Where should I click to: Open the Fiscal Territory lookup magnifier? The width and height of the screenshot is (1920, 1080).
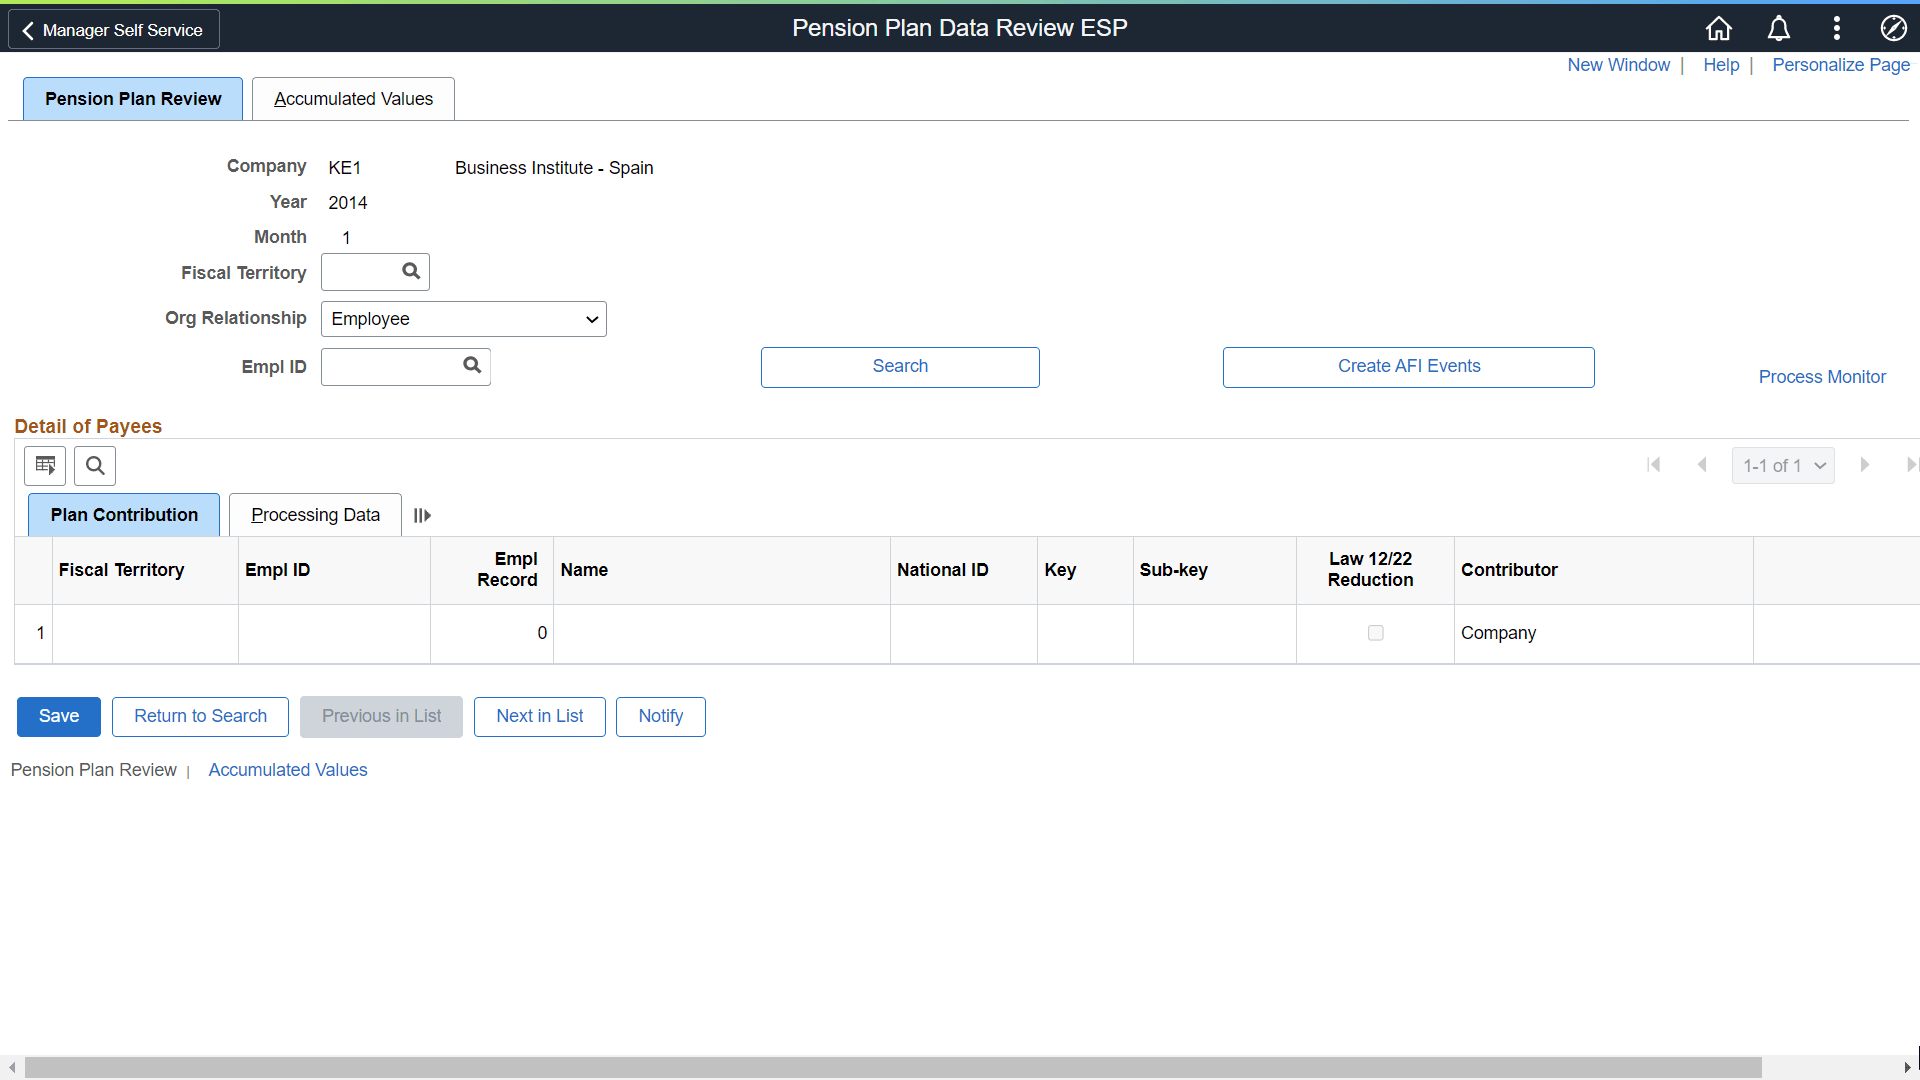click(x=410, y=271)
